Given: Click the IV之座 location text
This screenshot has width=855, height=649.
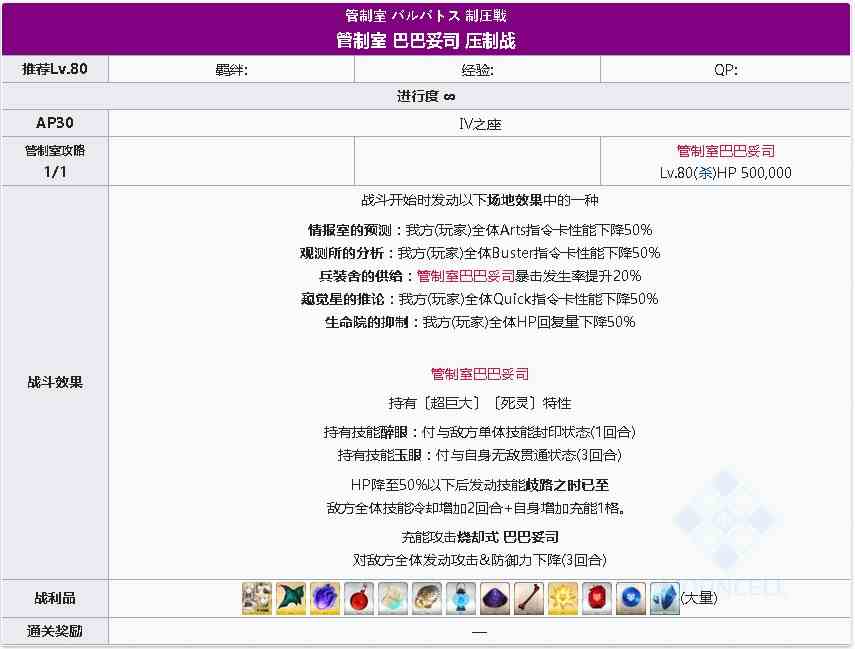Looking at the screenshot, I should [480, 124].
